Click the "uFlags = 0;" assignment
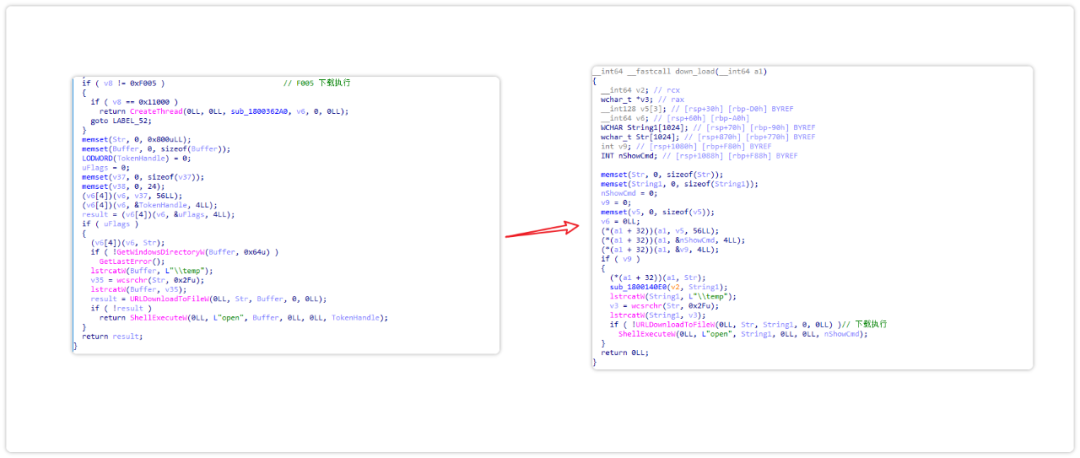This screenshot has height=458, width=1080. pos(106,167)
